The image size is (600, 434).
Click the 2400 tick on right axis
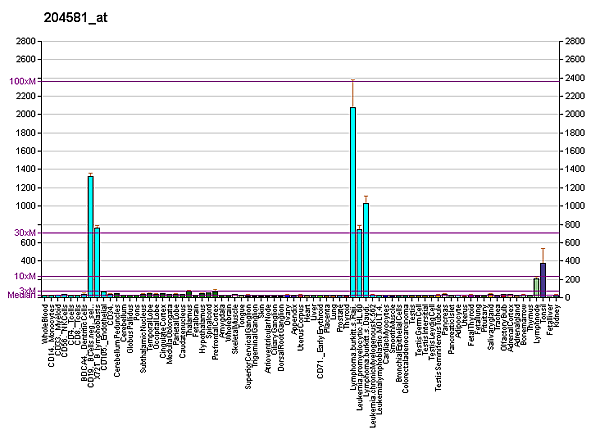click(573, 78)
